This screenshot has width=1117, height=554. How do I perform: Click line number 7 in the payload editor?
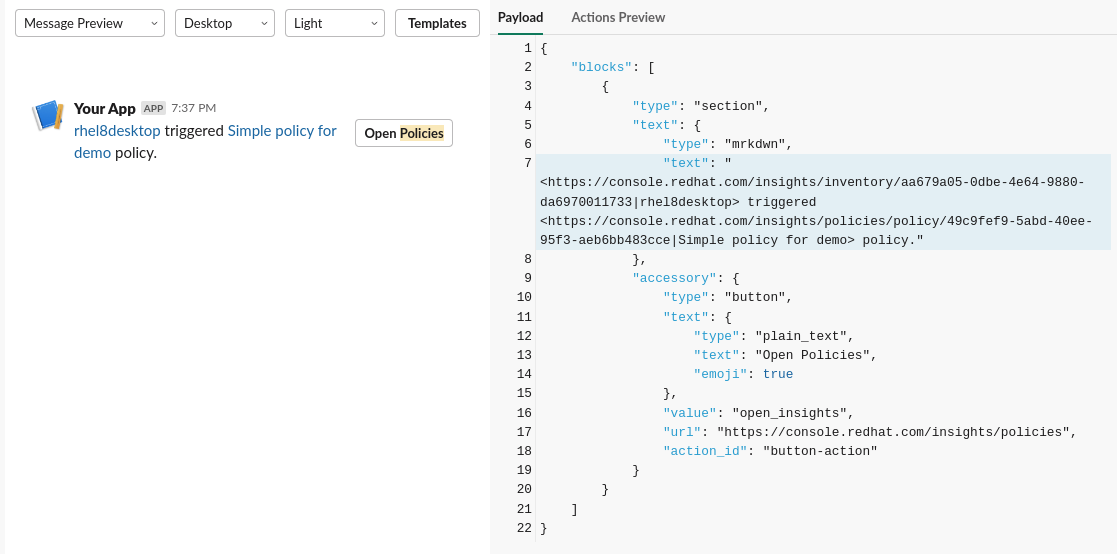tap(527, 163)
